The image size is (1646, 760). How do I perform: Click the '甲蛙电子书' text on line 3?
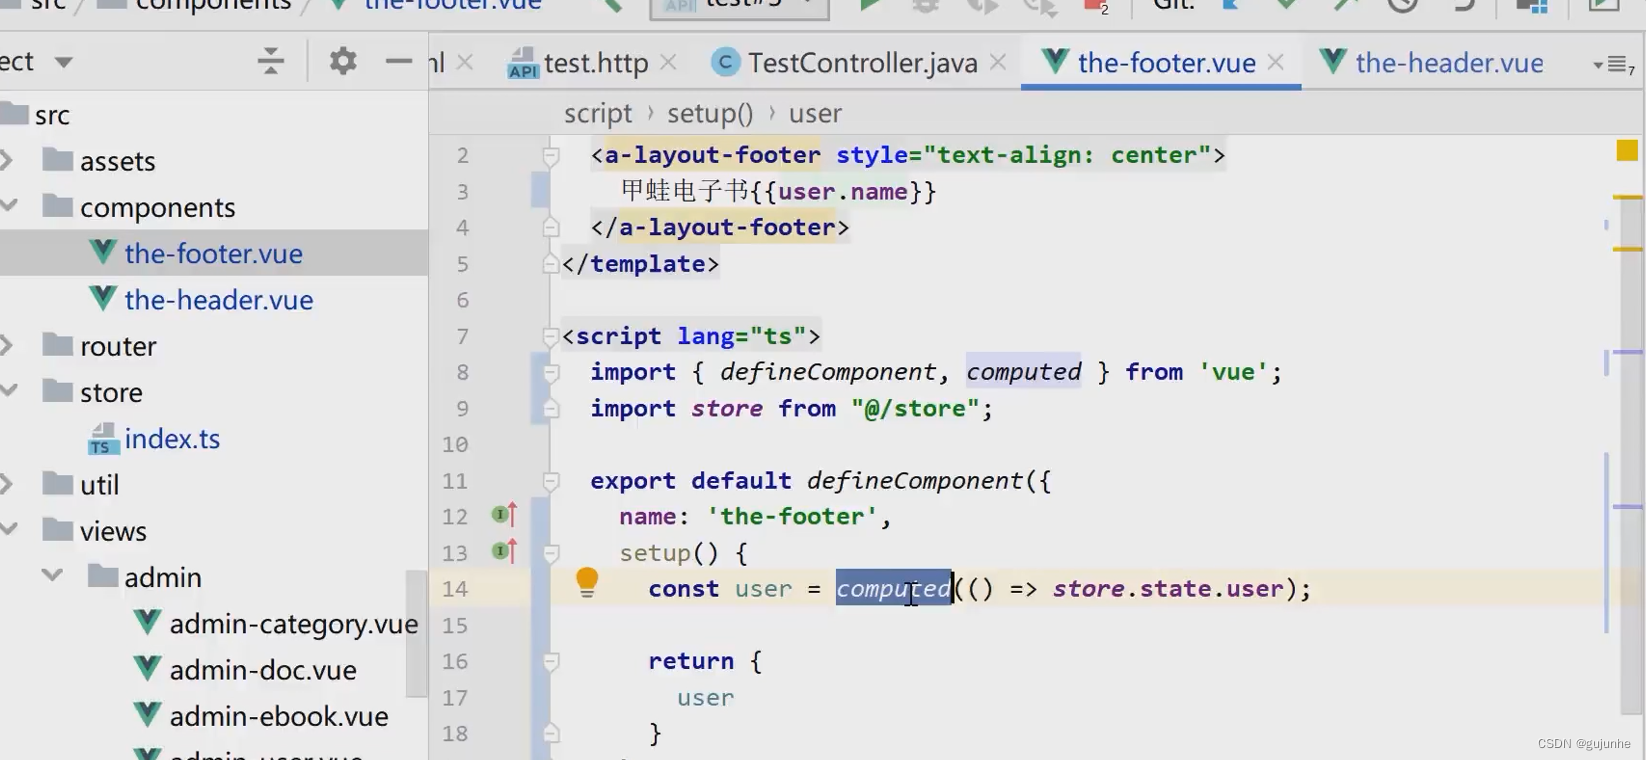tap(684, 191)
